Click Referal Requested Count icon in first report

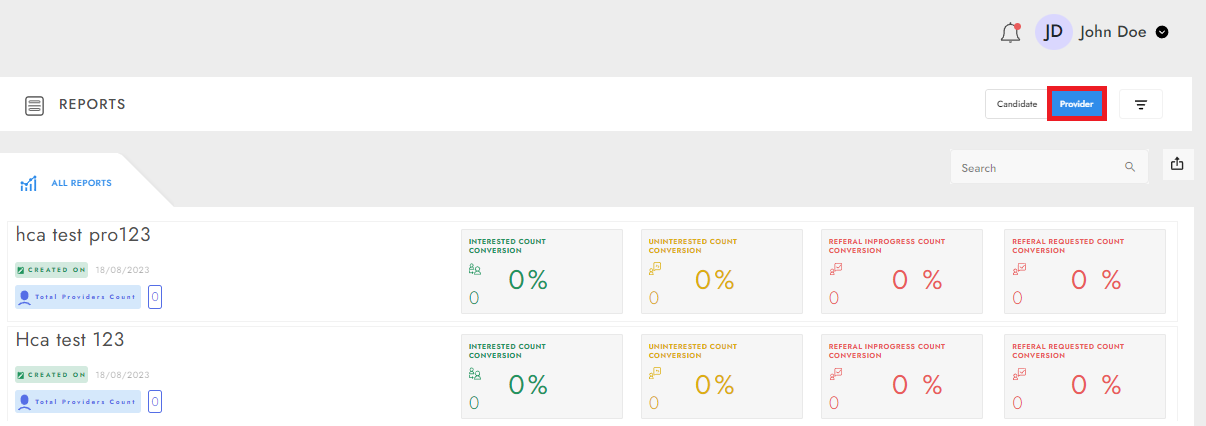pyautogui.click(x=1021, y=268)
